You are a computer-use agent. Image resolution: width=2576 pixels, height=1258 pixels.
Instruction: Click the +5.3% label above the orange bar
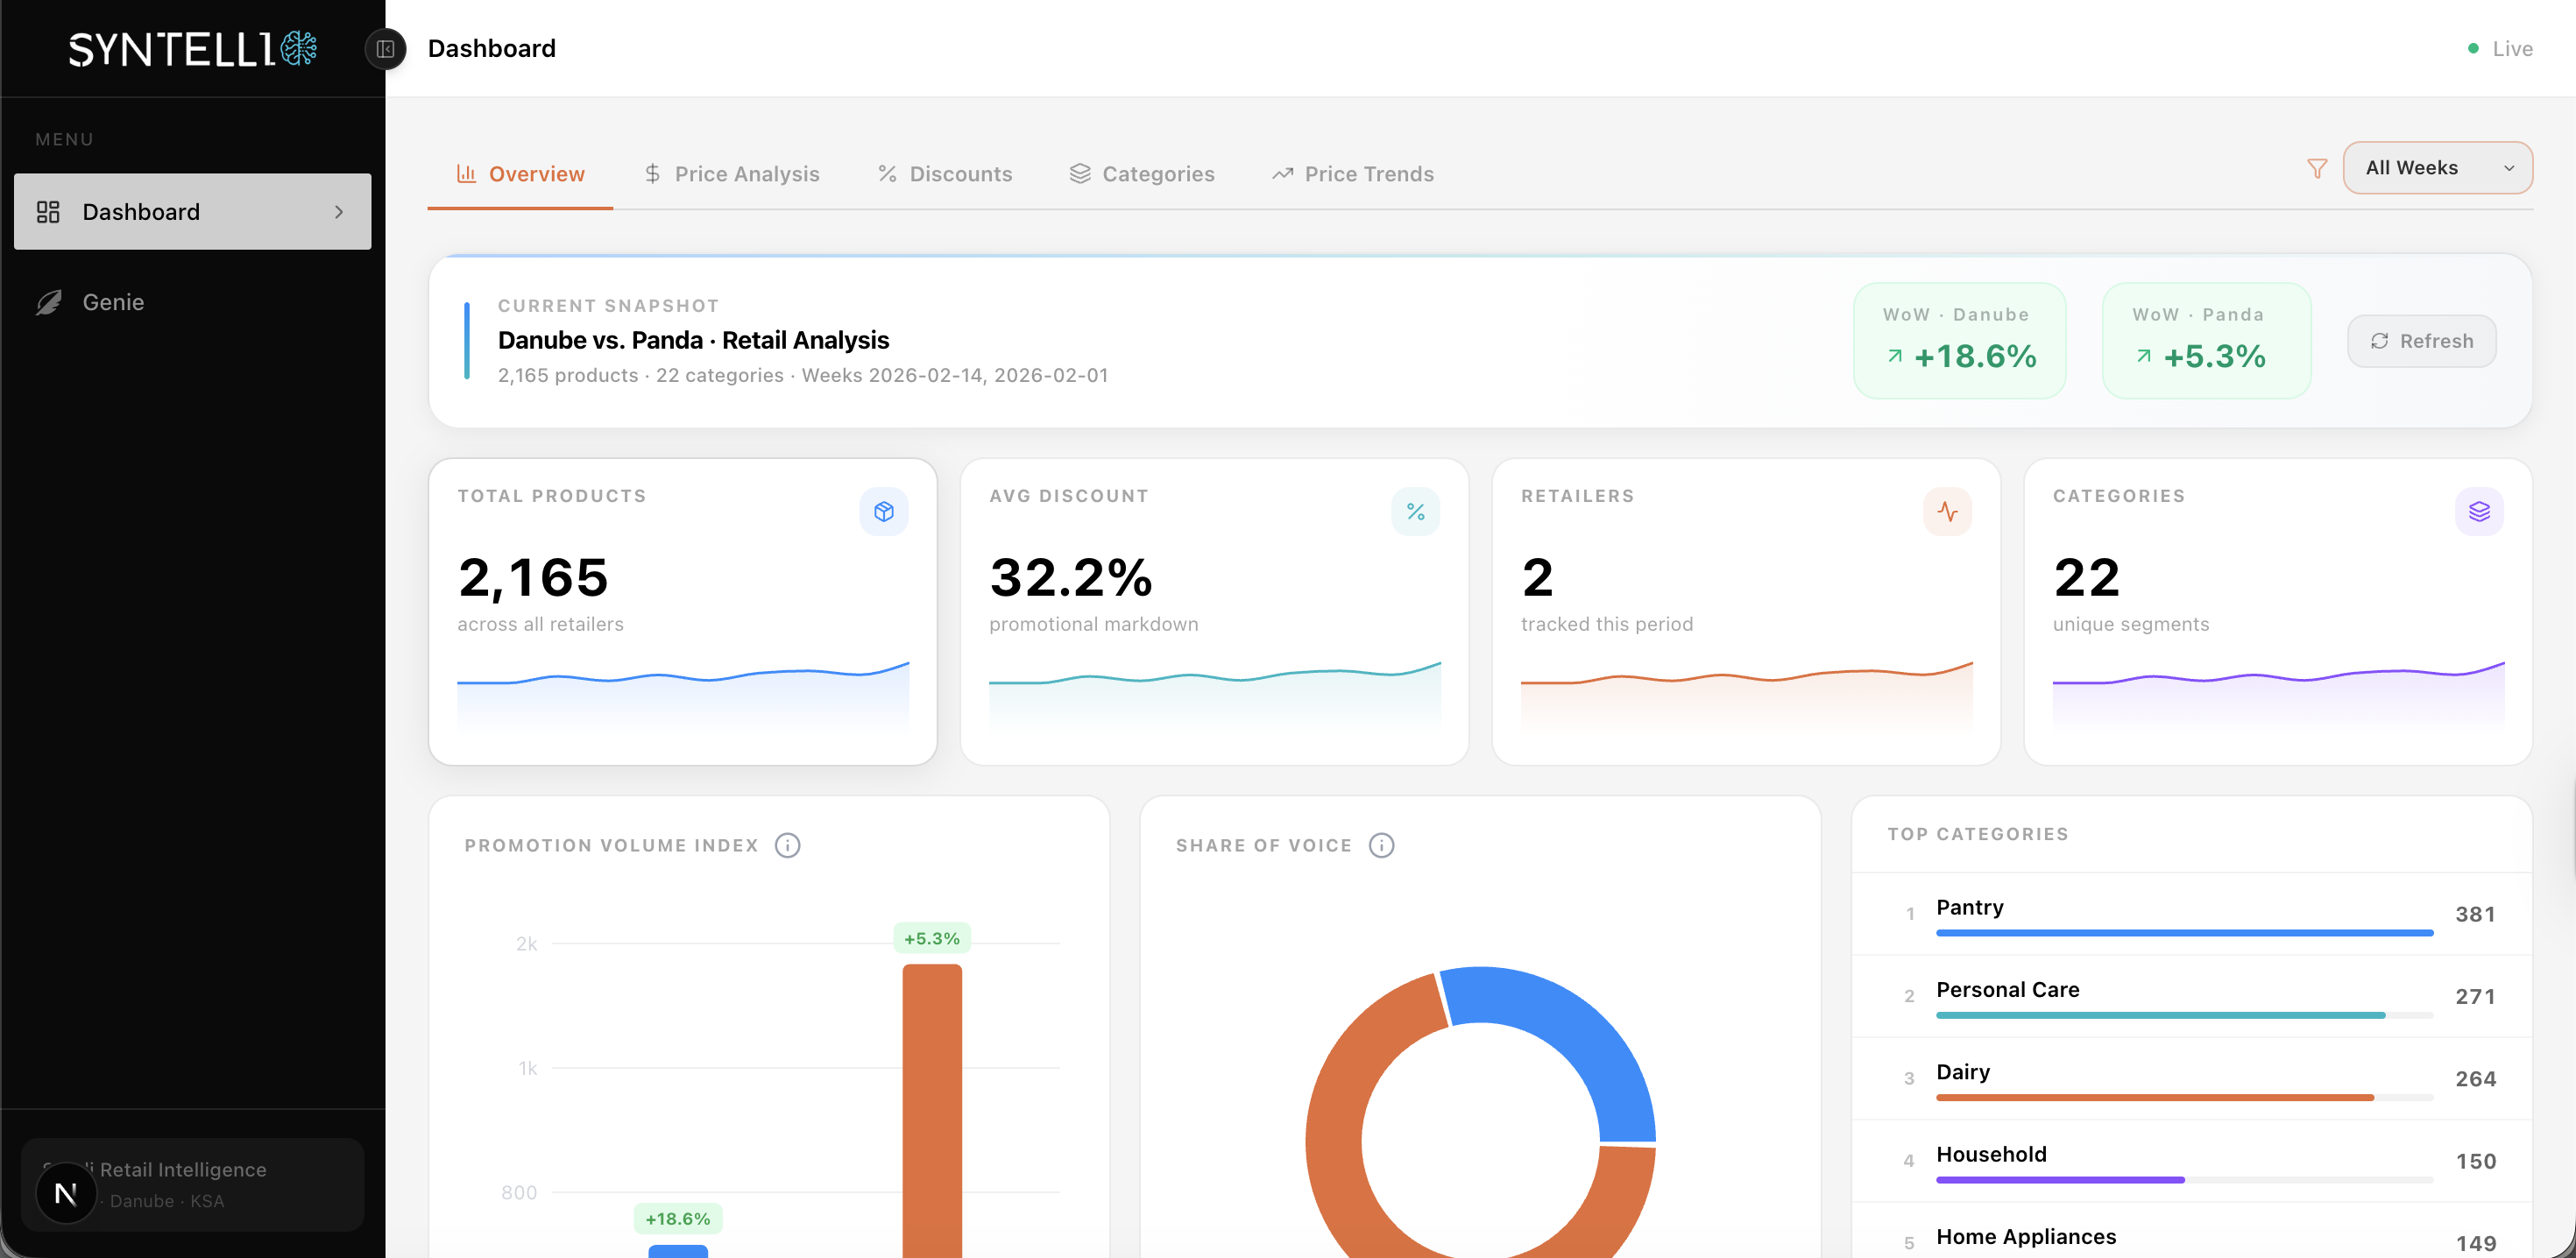(x=931, y=938)
